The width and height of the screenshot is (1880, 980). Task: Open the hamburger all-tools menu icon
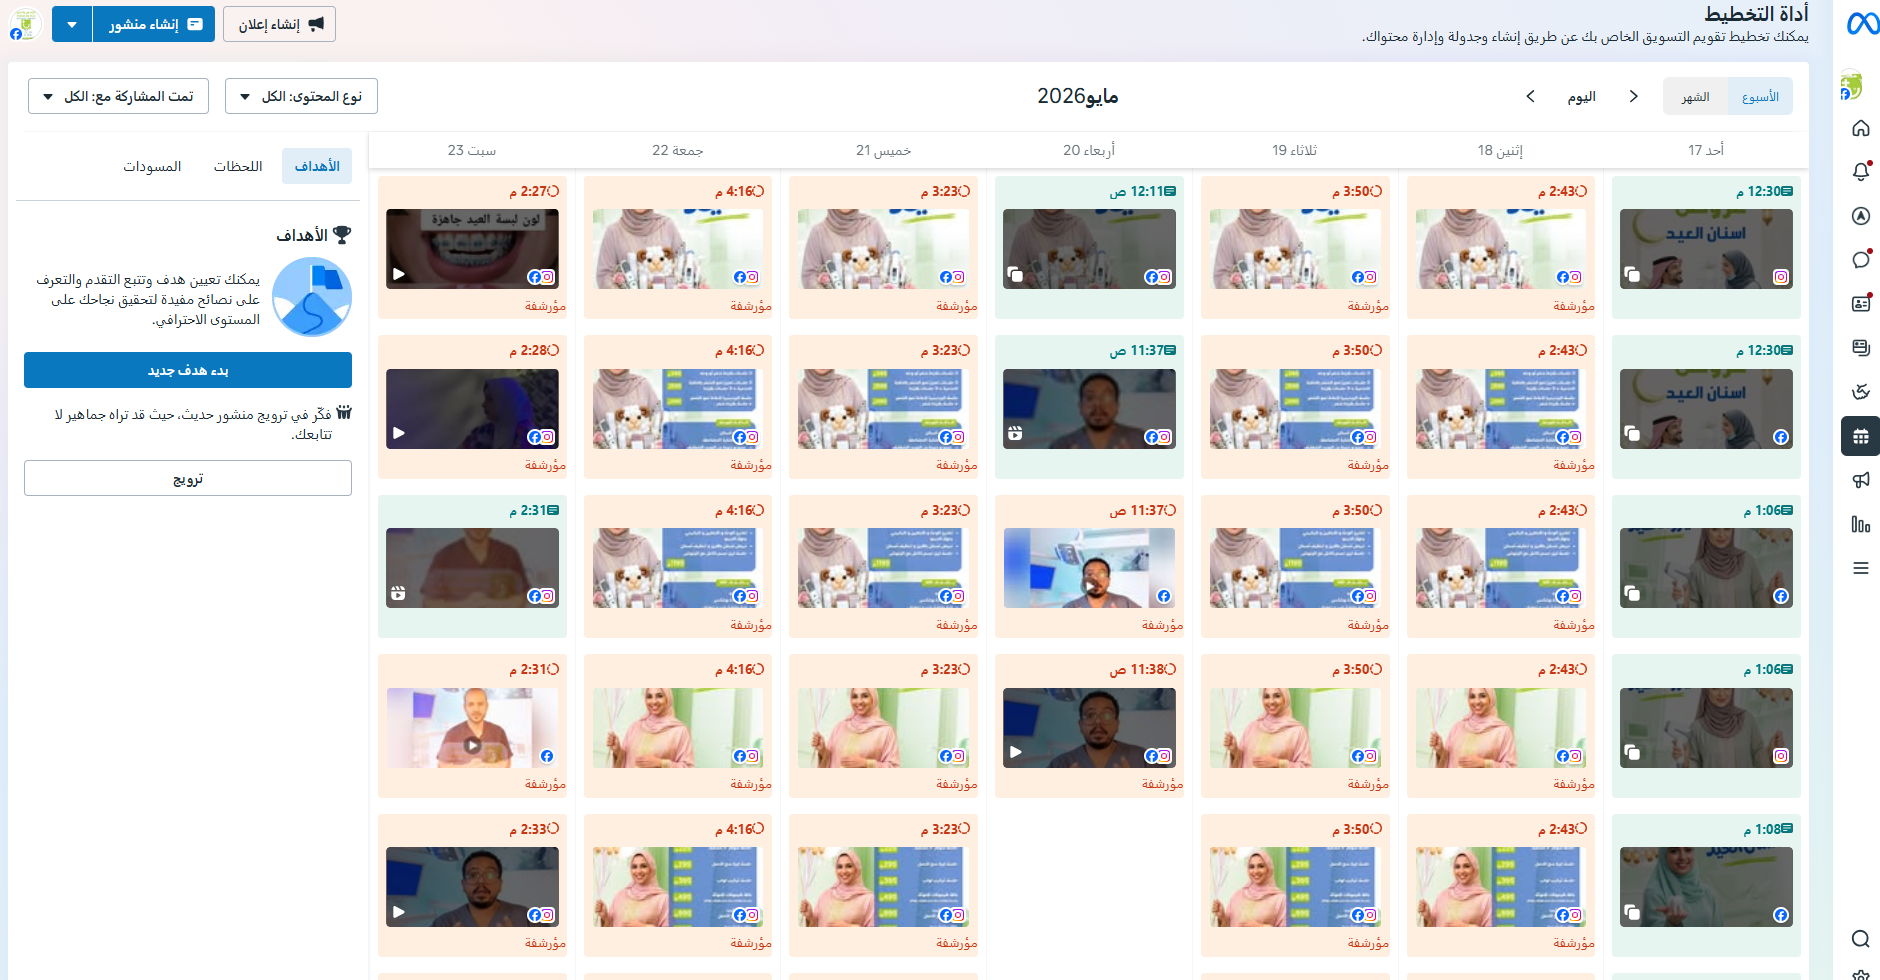point(1860,568)
